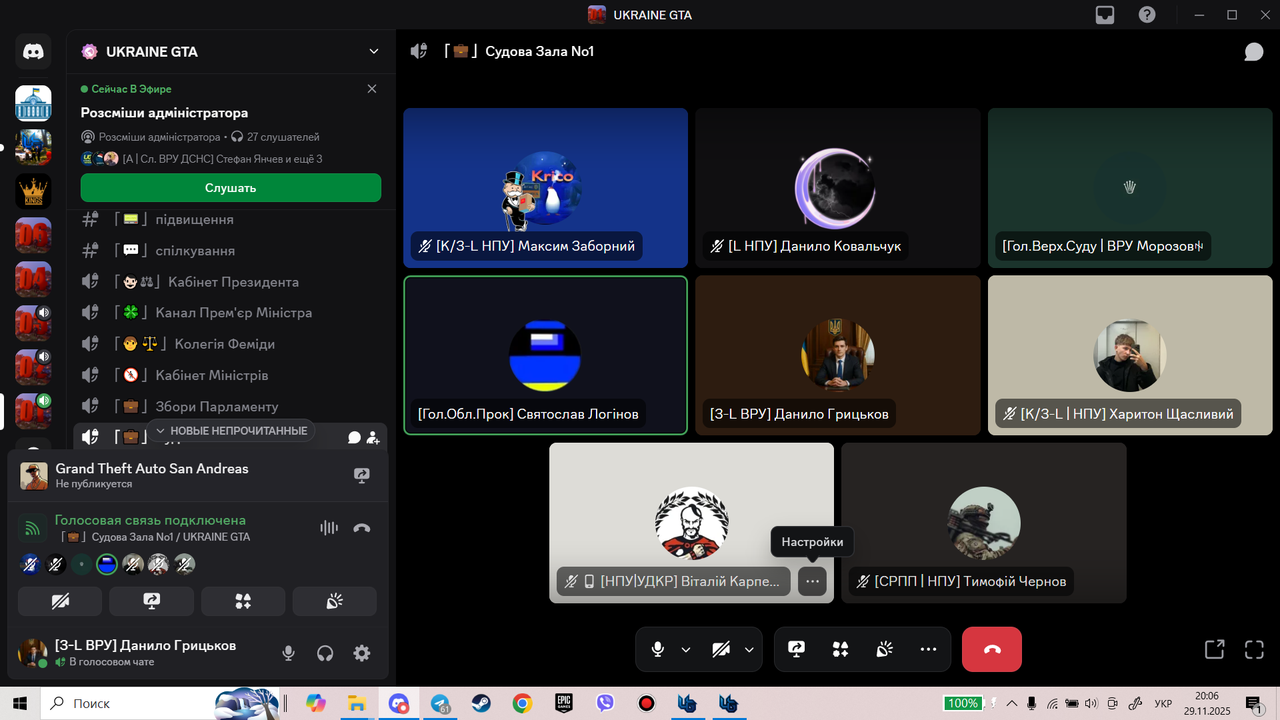
Task: Start an activity from the call bar
Action: [840, 649]
